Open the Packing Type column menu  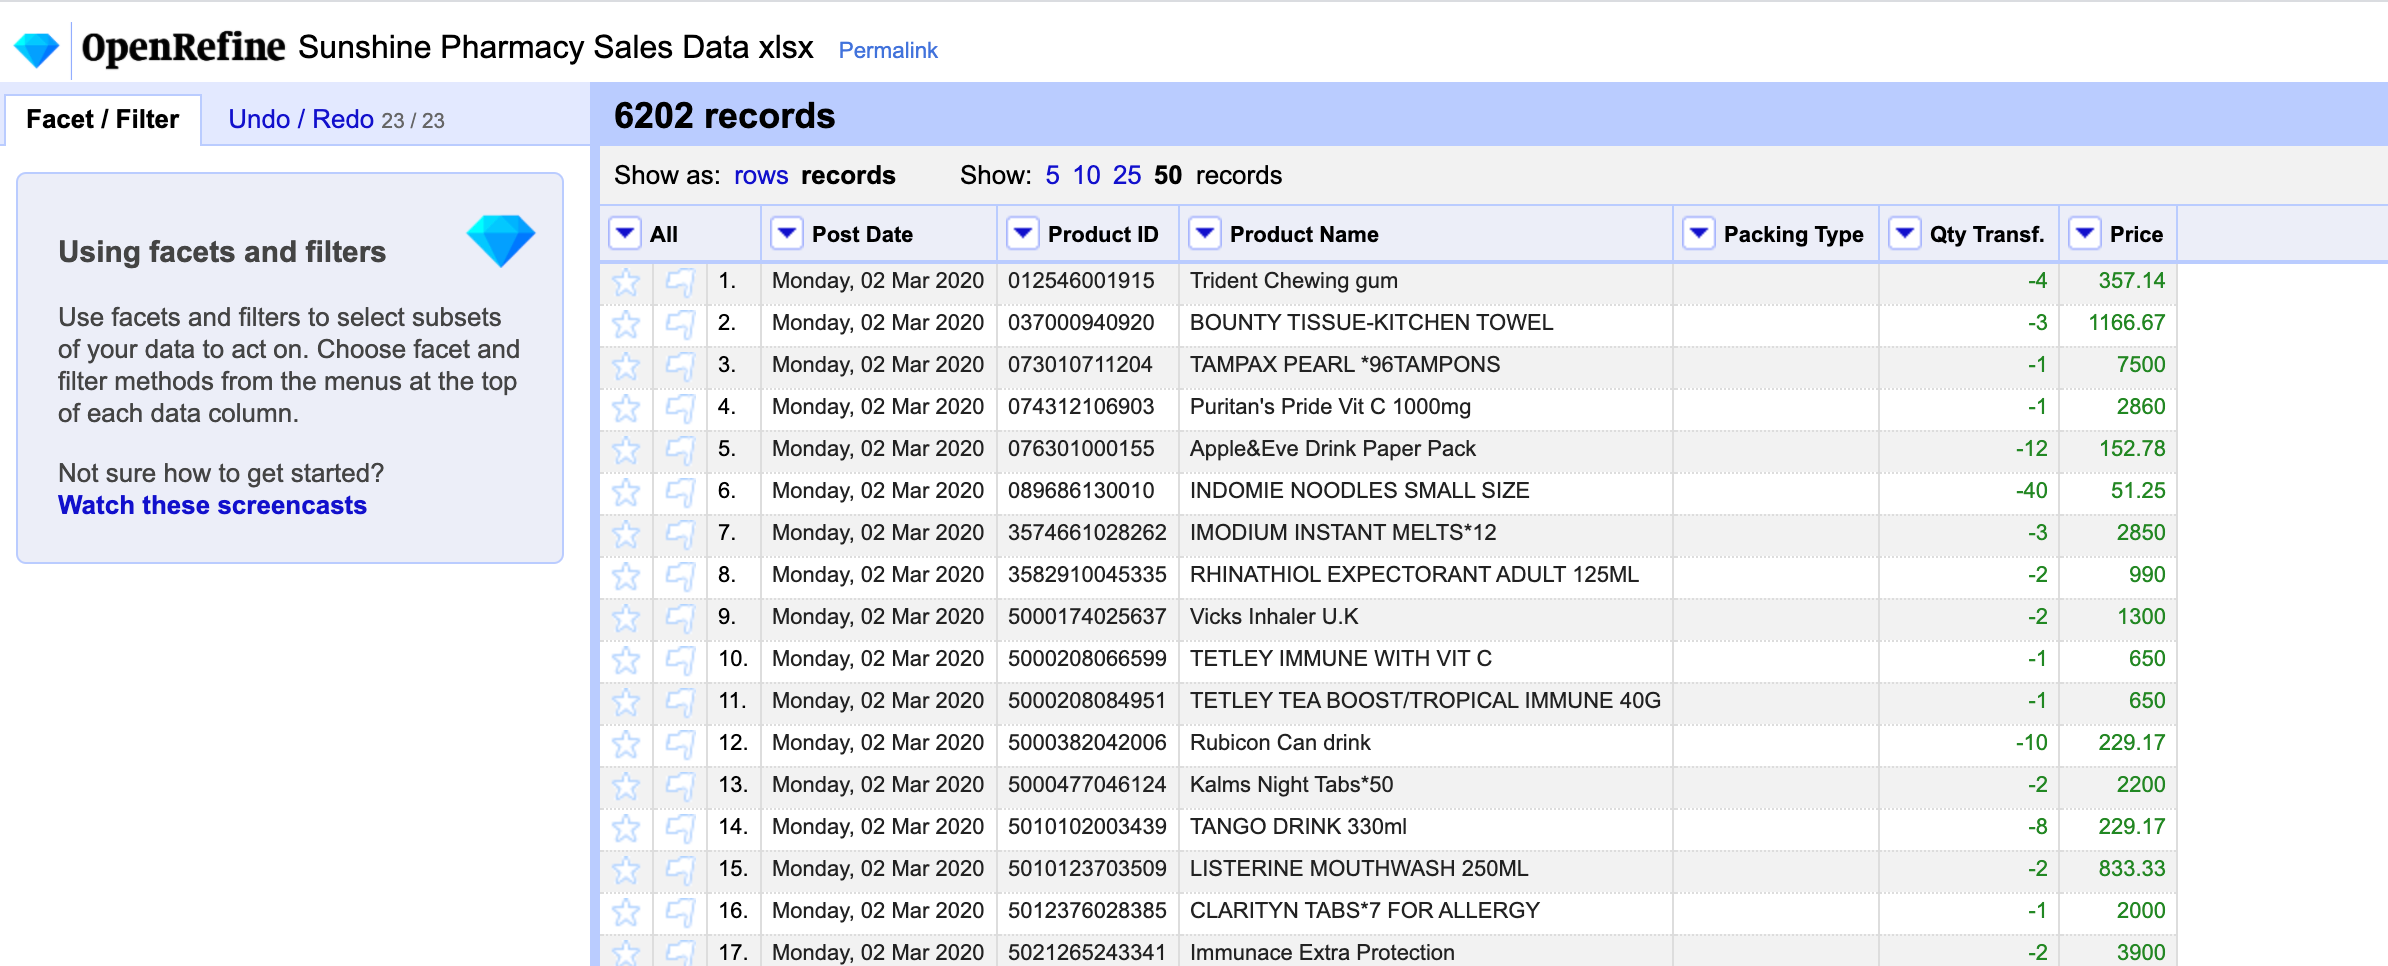pos(1699,234)
